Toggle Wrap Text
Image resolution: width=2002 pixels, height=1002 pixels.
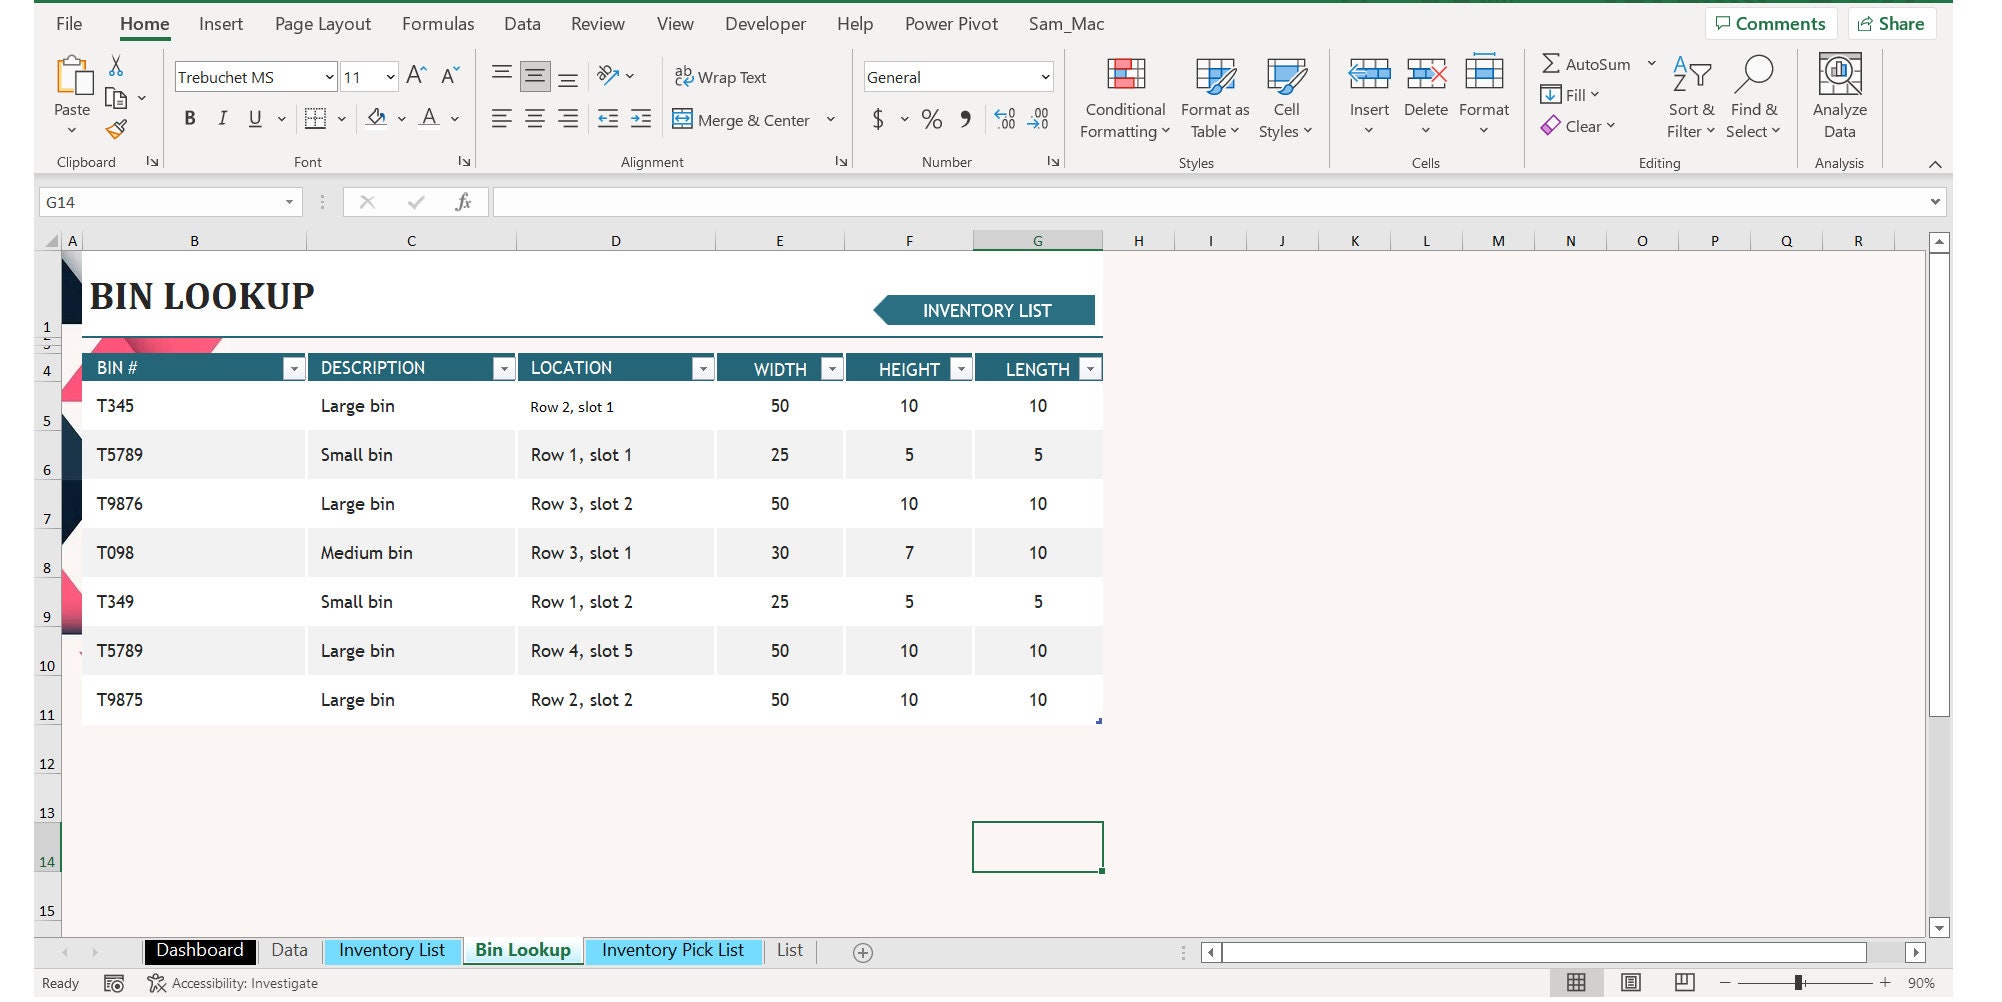[723, 76]
